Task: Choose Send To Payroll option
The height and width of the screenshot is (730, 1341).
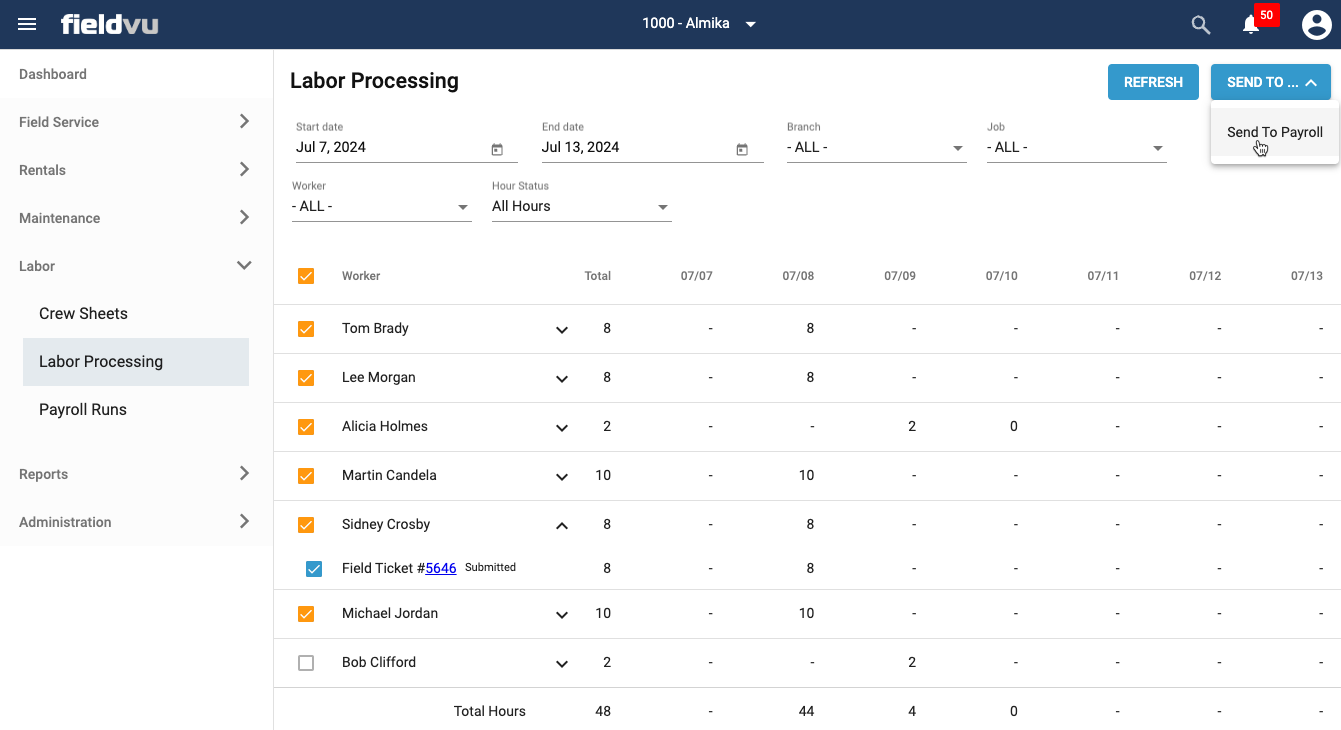Action: [1275, 132]
